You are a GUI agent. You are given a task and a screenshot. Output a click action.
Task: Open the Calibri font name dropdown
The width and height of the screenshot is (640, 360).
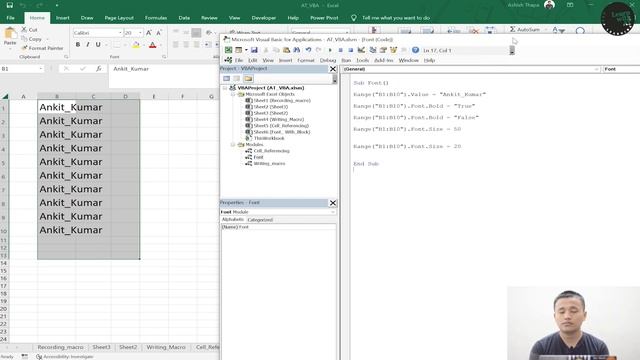120,33
